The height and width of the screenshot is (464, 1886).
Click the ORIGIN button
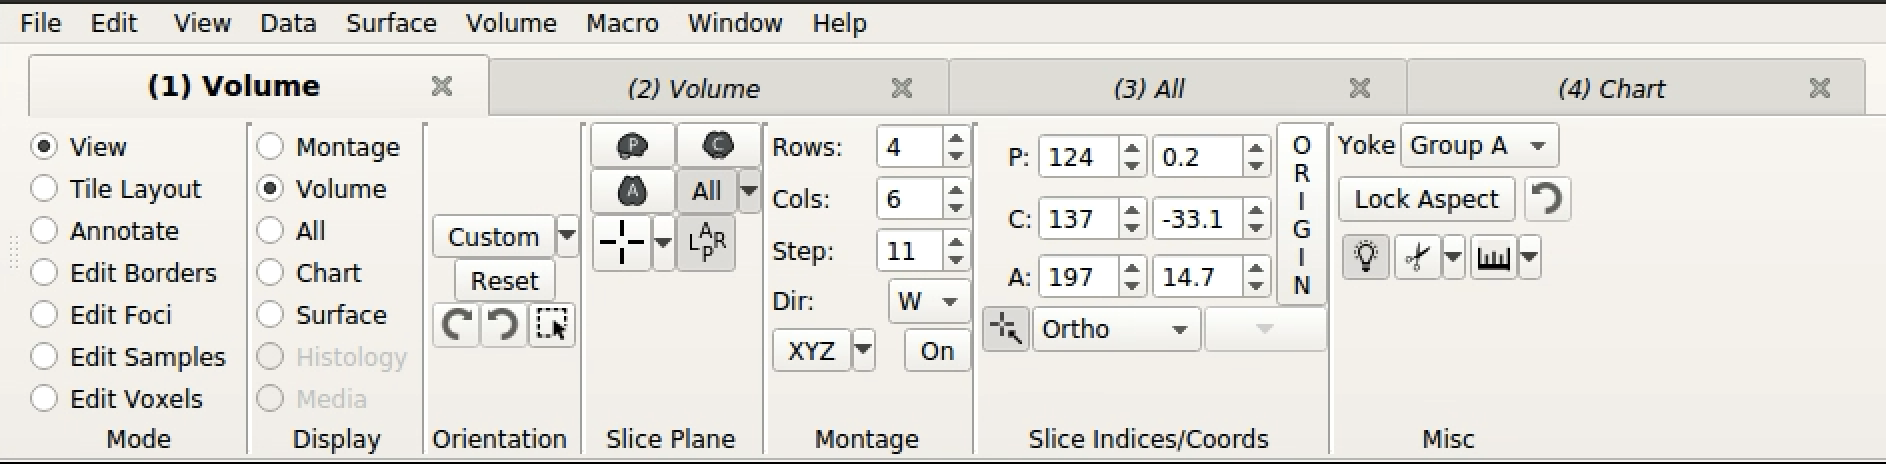[1301, 214]
